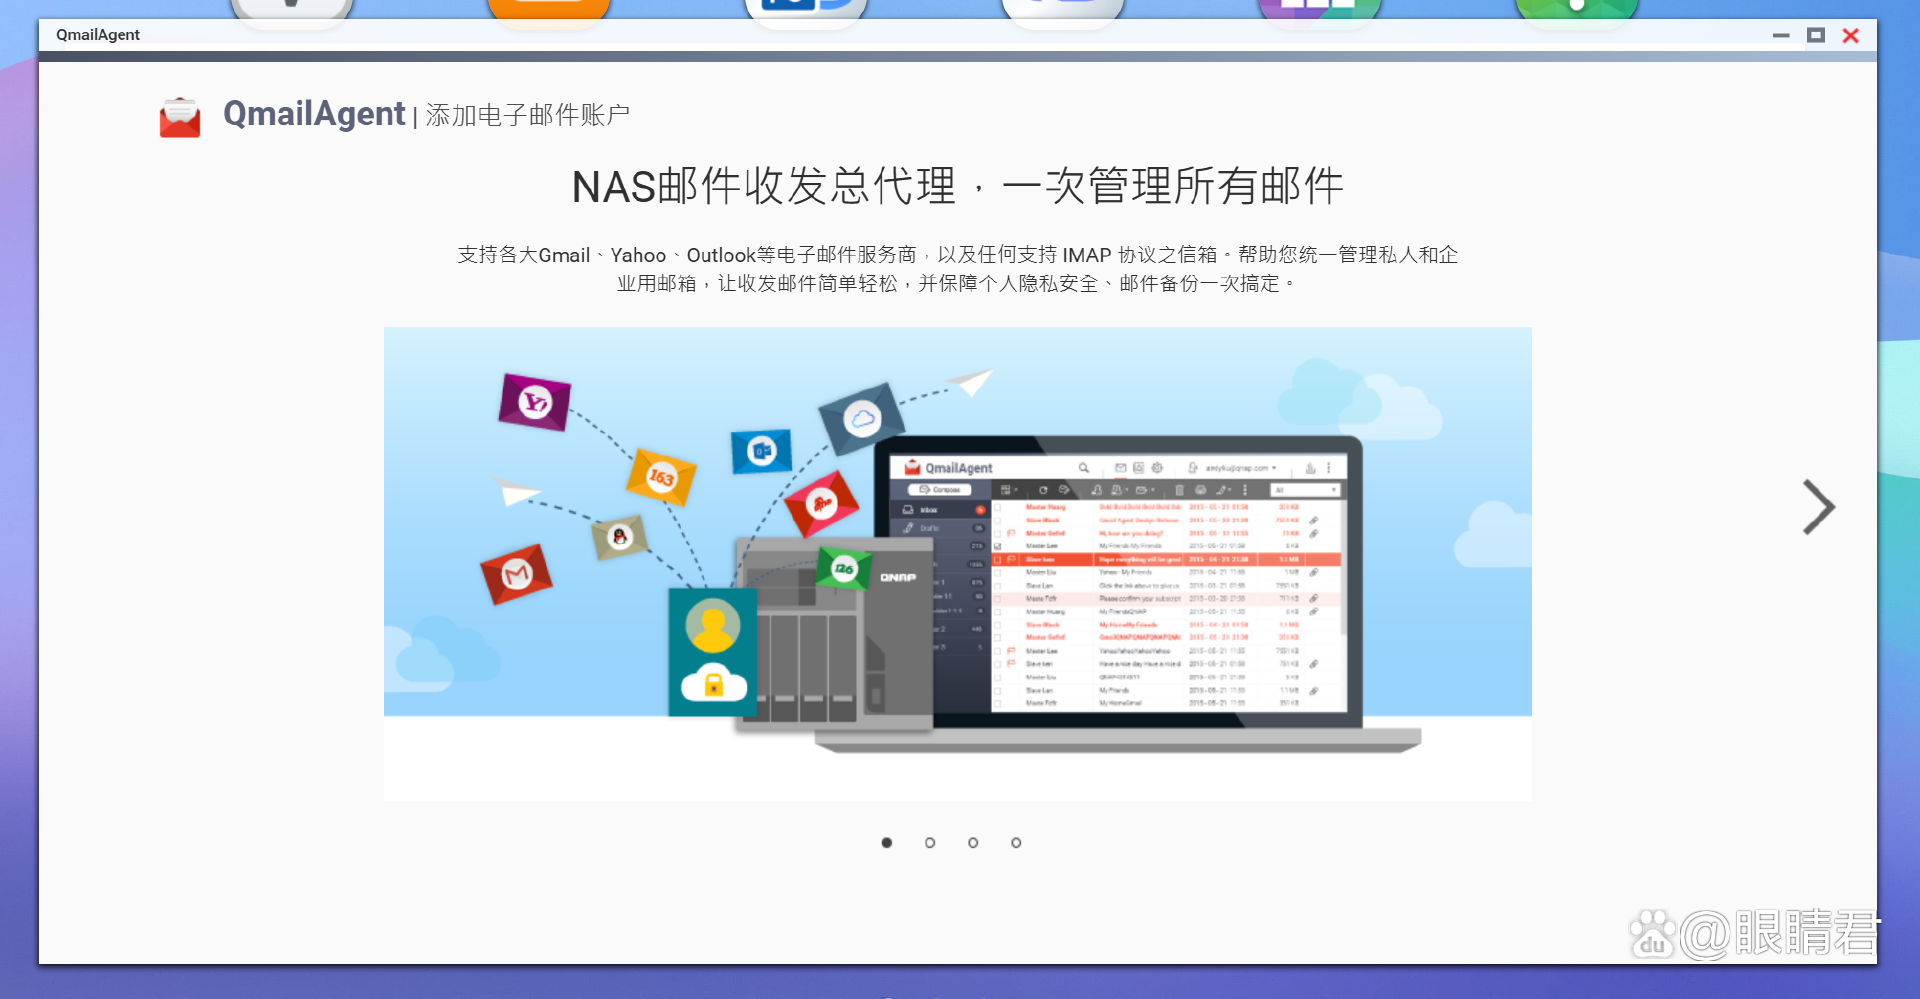1920x999 pixels.
Task: Go to the next slide with the right arrow
Action: (x=1818, y=507)
